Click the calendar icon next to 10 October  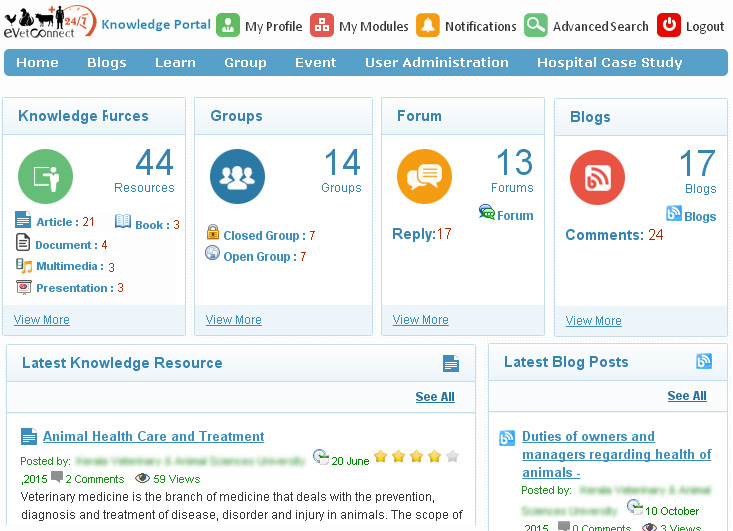pos(634,507)
